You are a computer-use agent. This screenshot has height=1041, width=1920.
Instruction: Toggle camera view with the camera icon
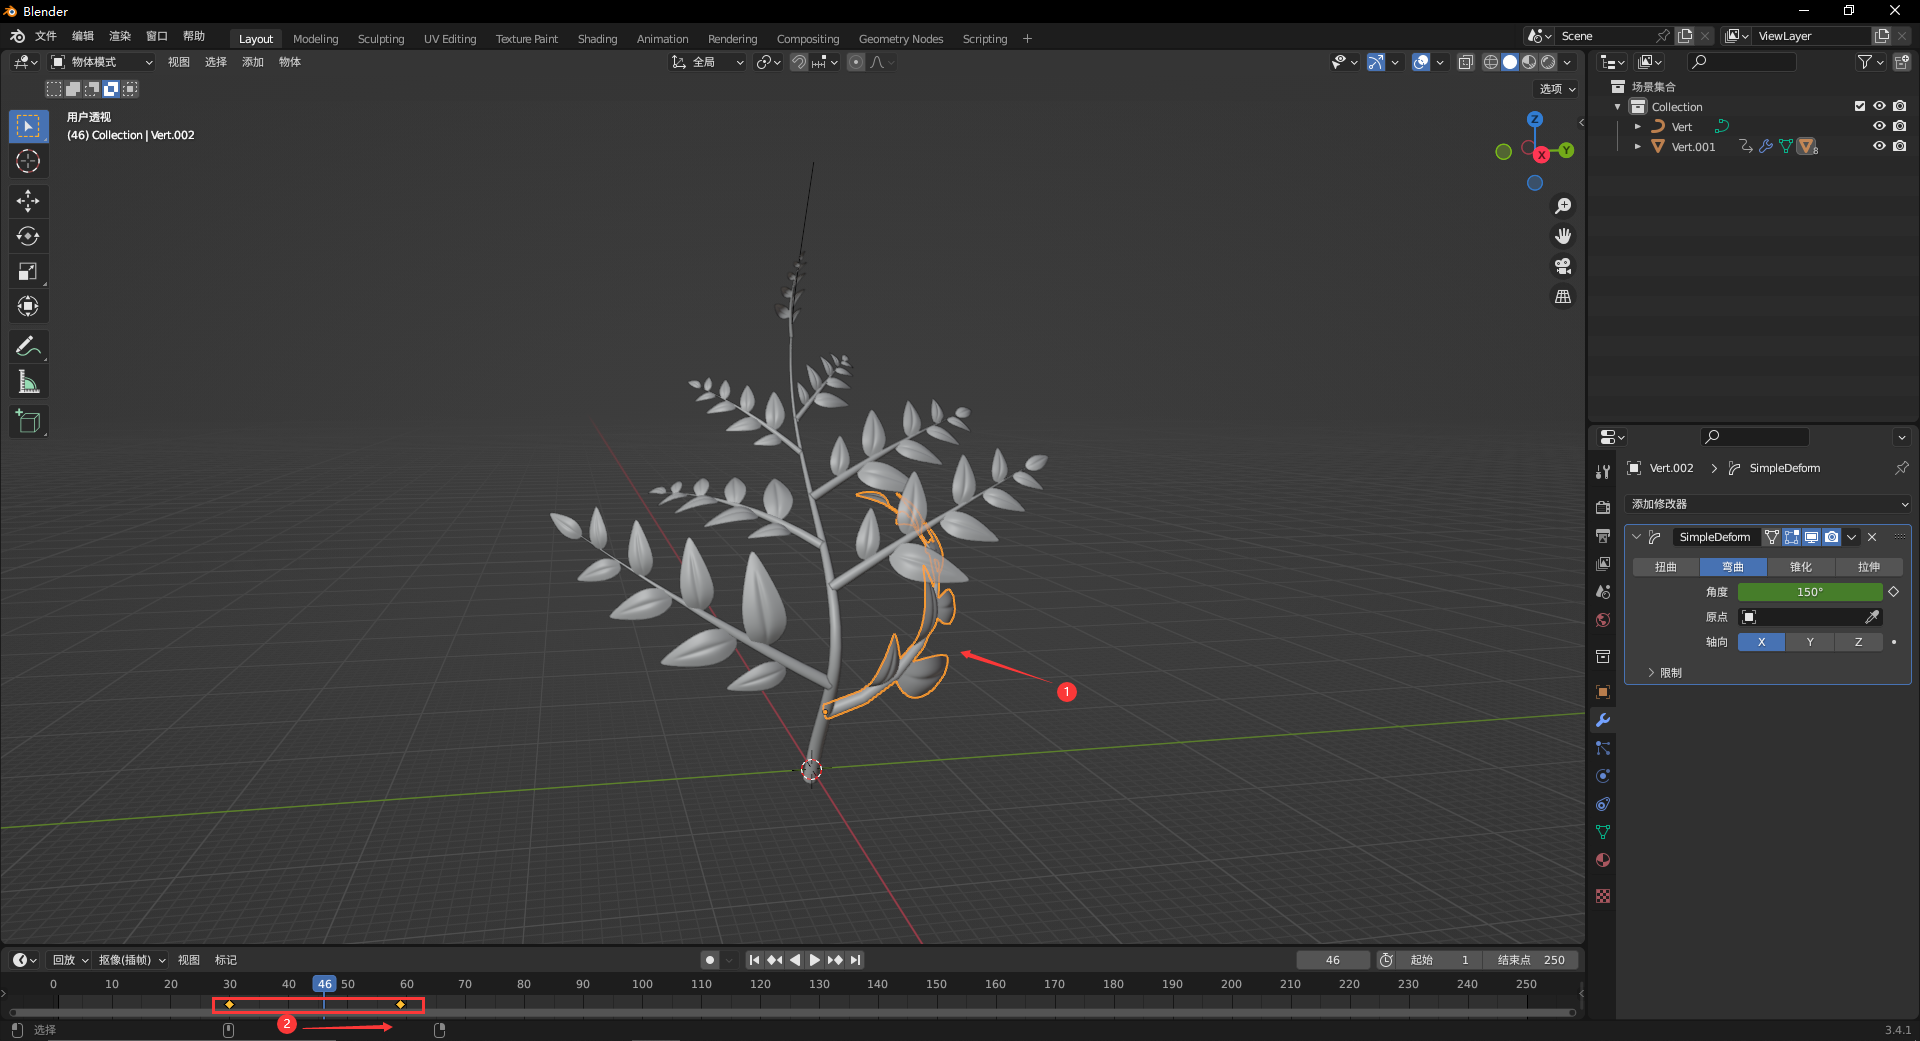[x=1563, y=266]
